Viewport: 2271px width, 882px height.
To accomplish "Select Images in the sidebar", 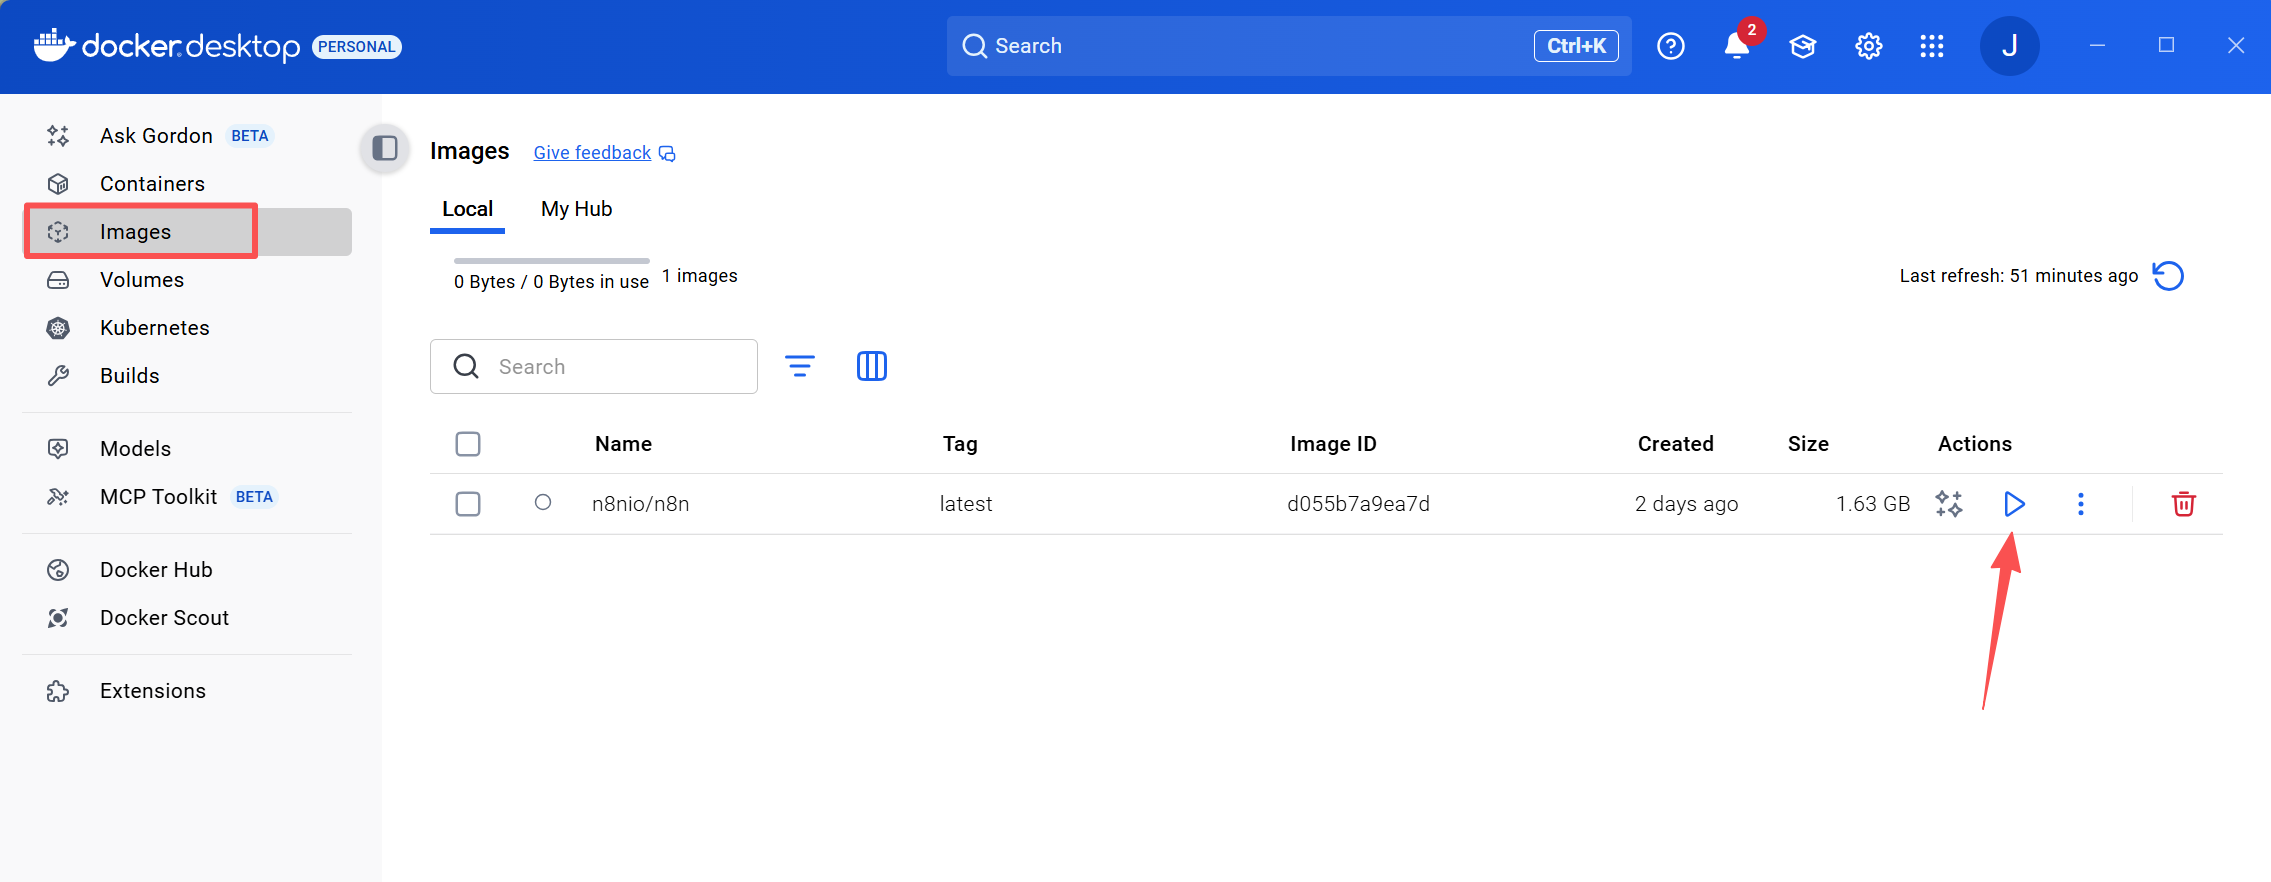I will [187, 232].
